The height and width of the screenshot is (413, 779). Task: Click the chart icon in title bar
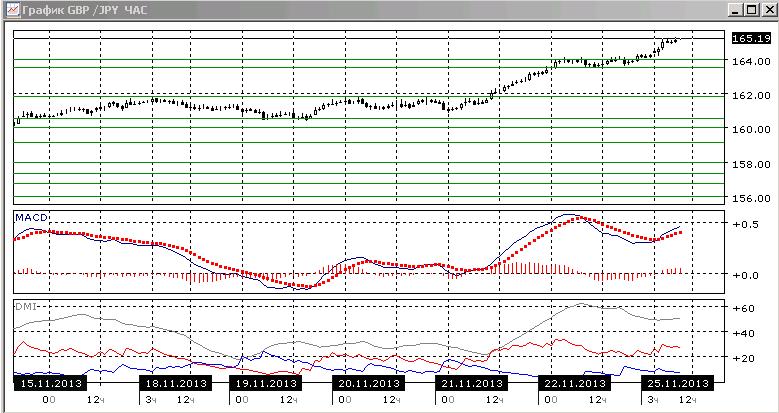[x=13, y=9]
